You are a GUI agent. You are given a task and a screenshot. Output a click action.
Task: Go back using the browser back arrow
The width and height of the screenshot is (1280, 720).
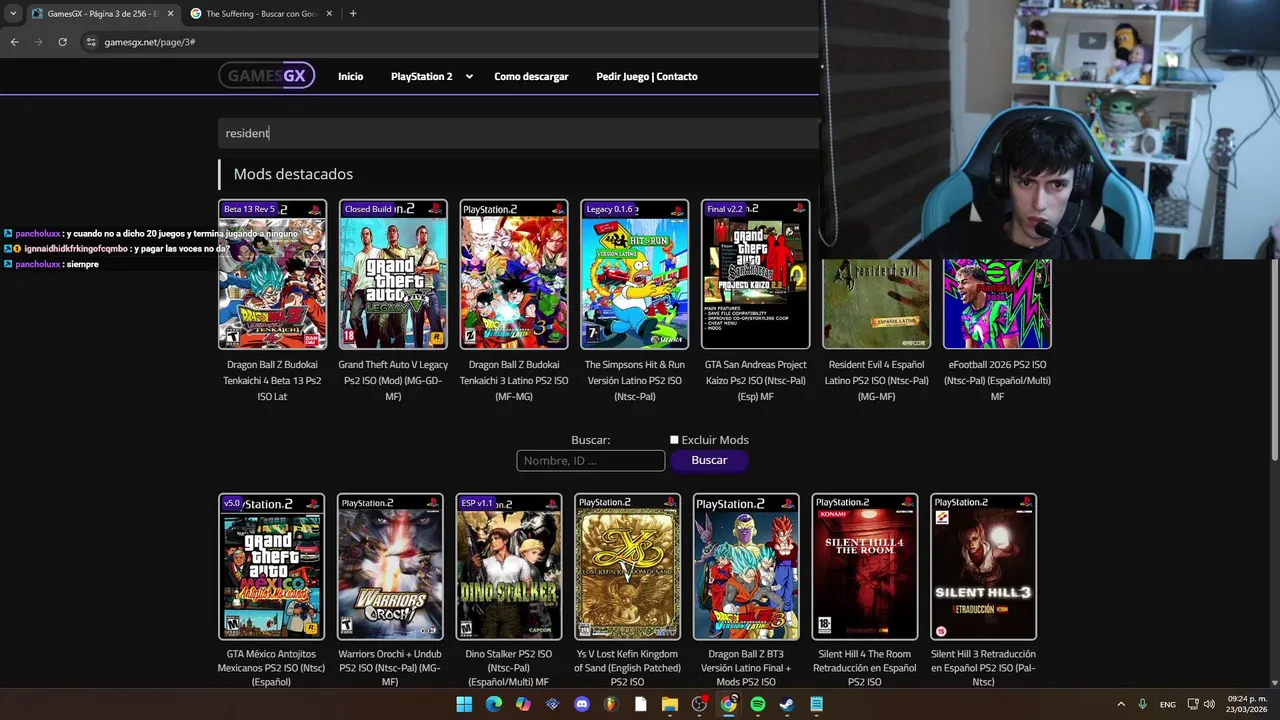14,42
